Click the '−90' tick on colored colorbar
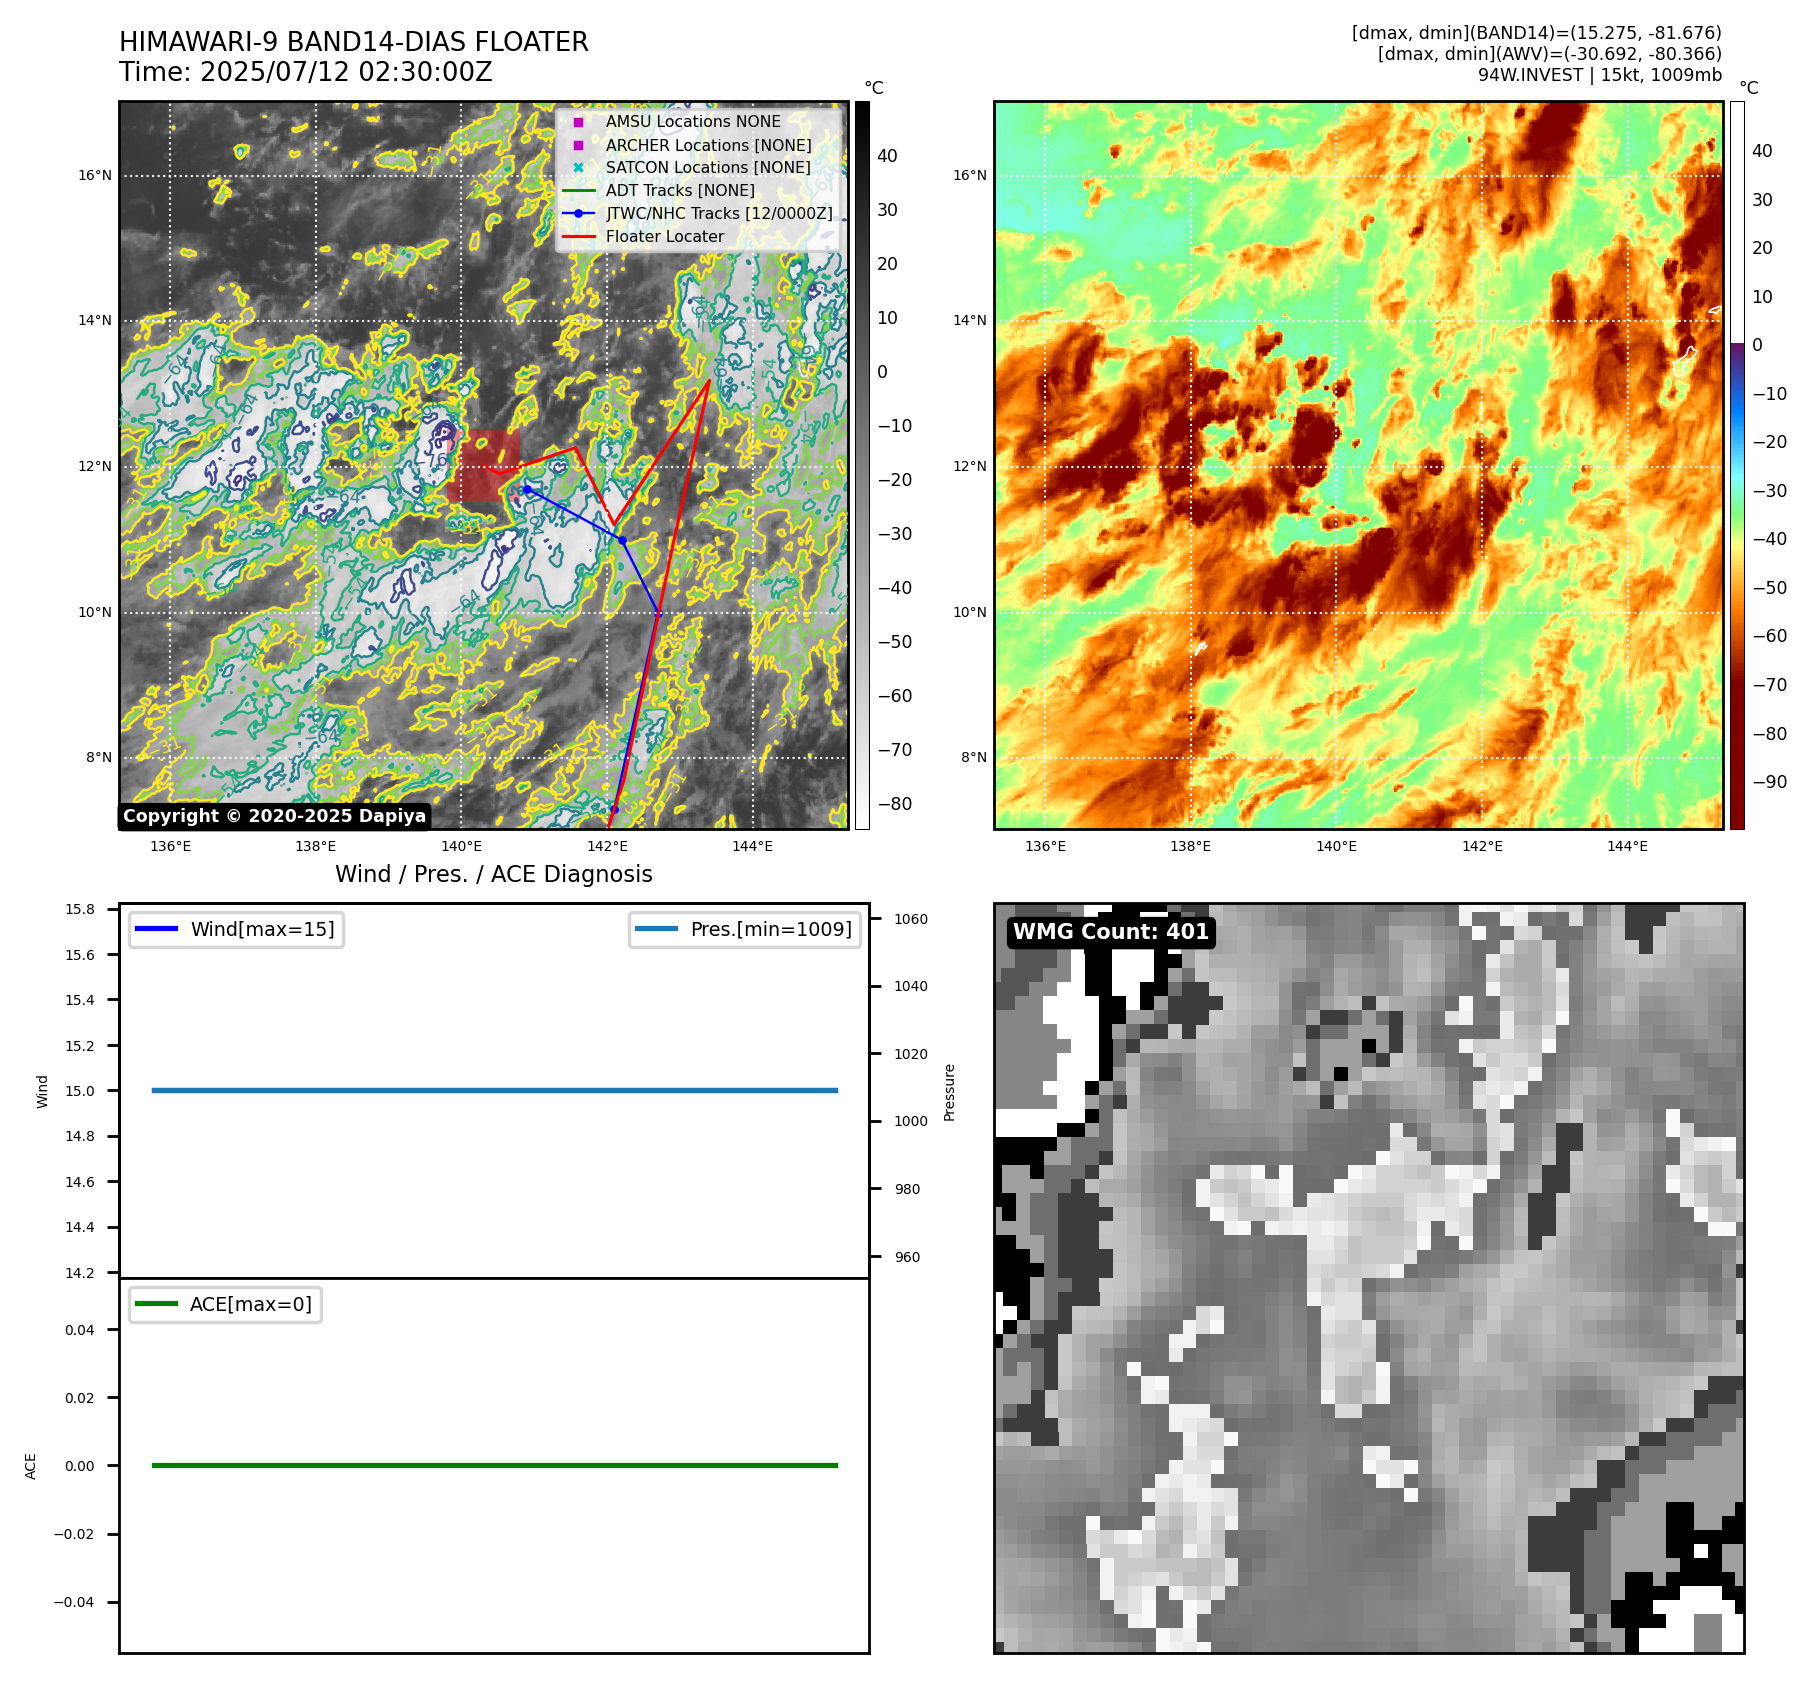This screenshot has height=1690, width=1813. click(1770, 782)
